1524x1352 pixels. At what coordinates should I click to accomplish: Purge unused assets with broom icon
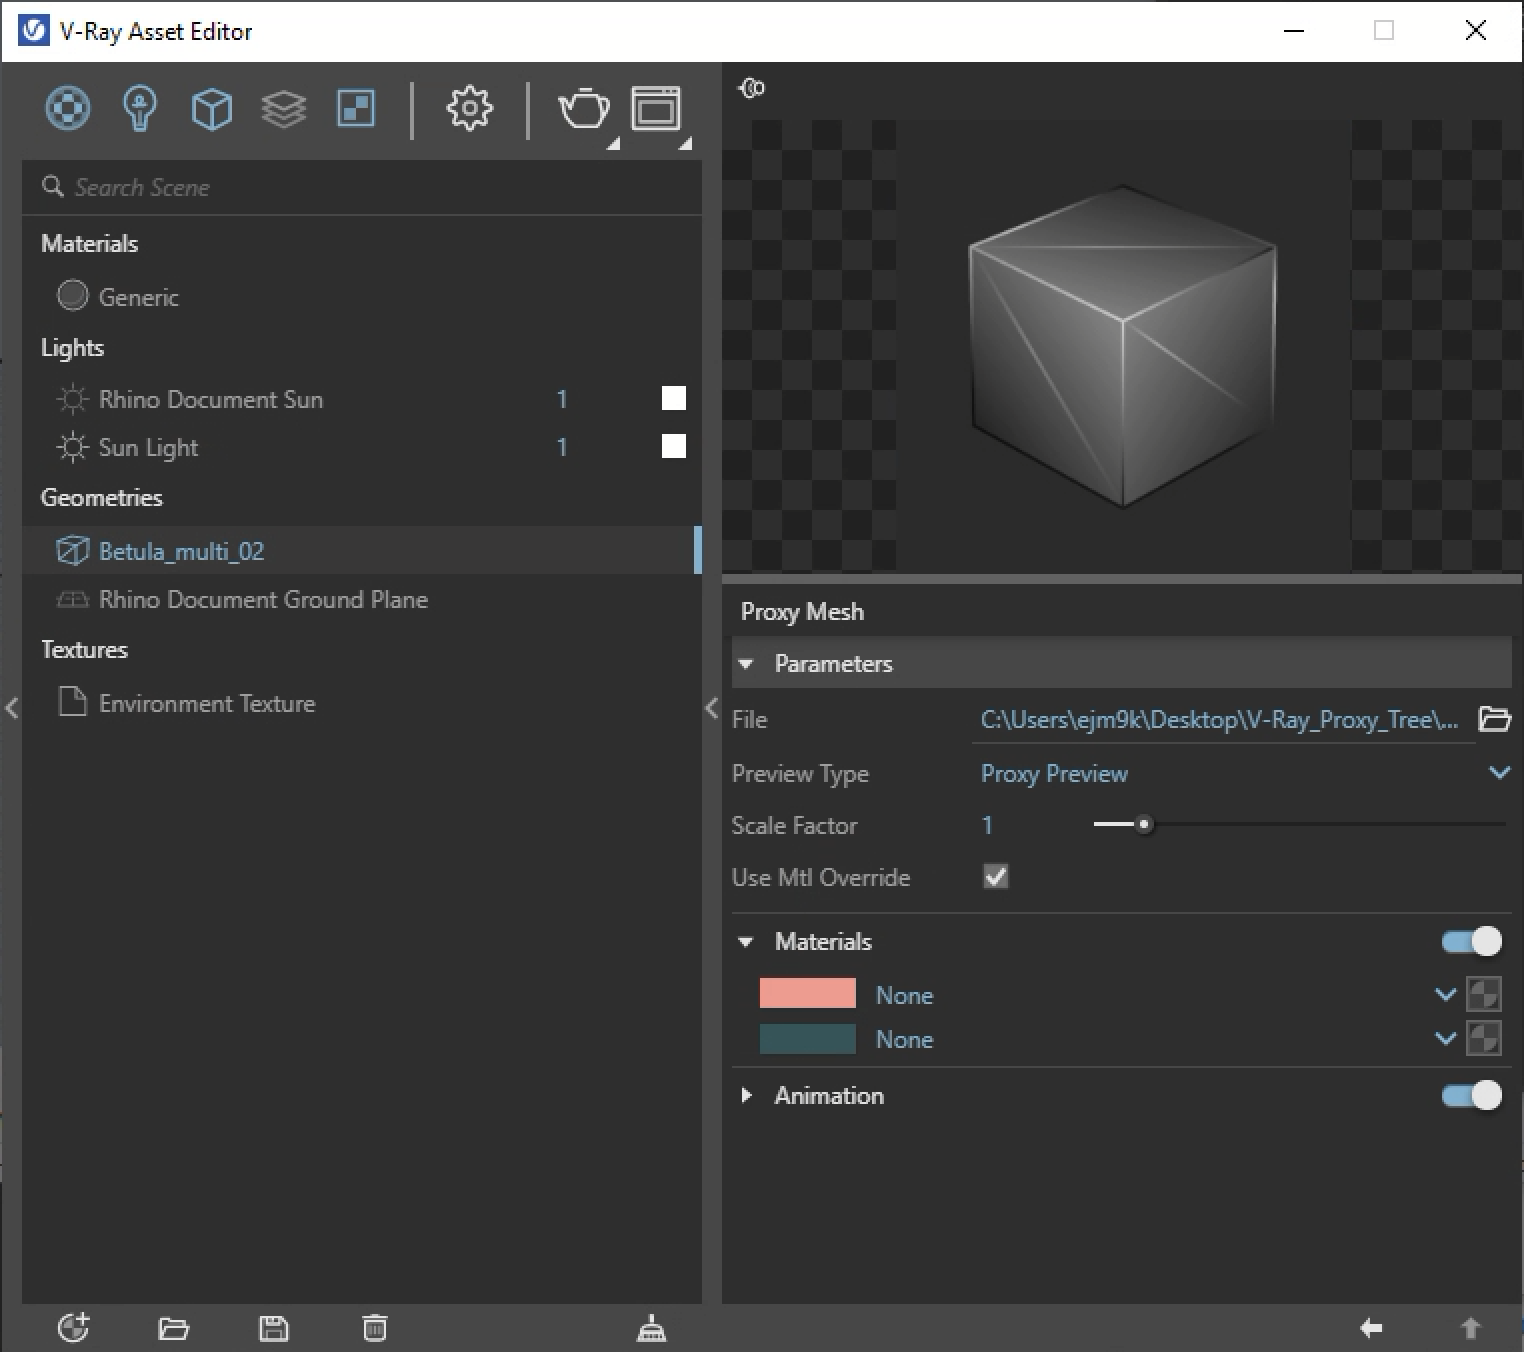tap(652, 1328)
